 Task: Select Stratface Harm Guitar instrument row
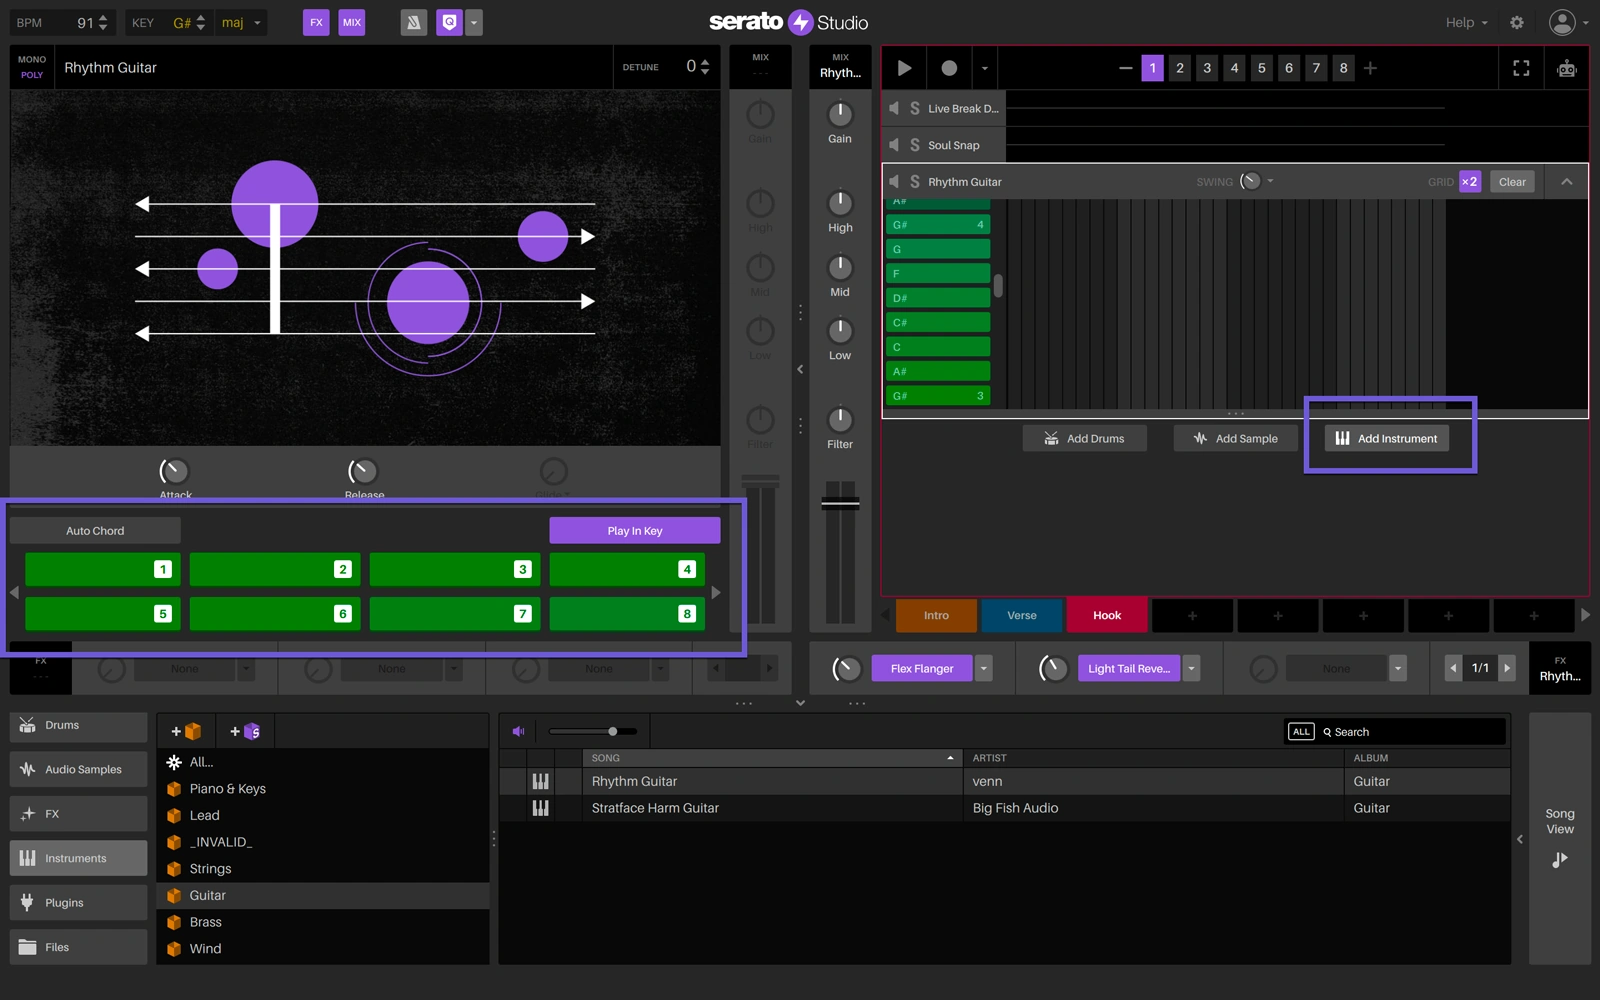[1005, 808]
